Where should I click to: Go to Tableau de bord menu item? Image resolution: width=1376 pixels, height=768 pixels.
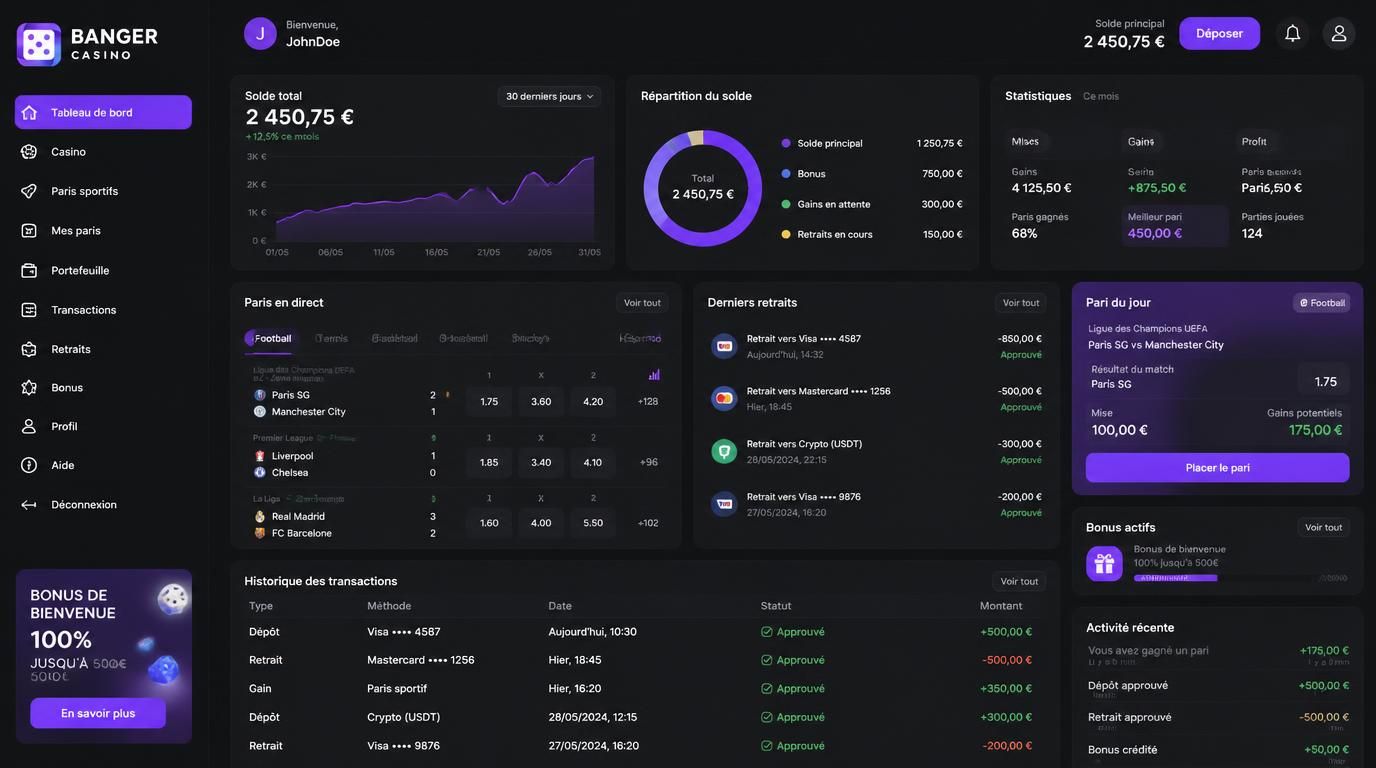[103, 112]
